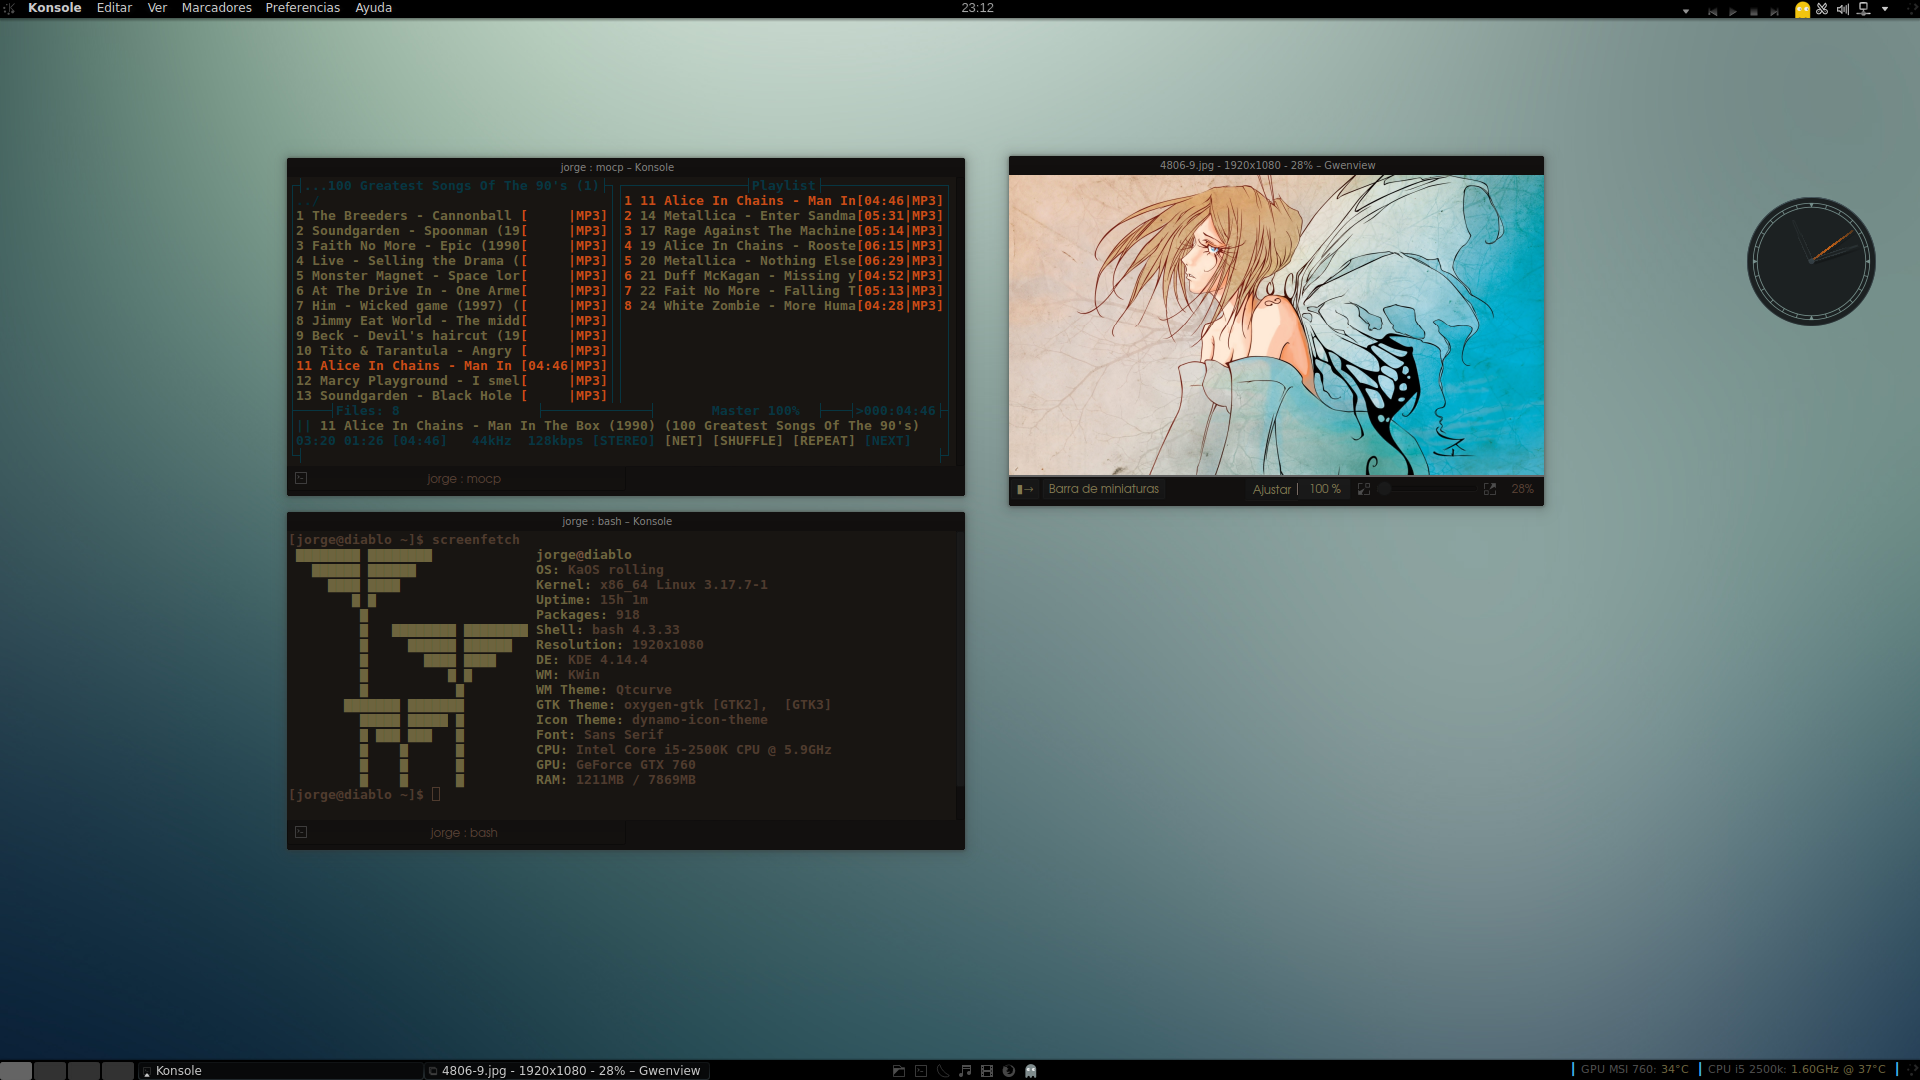Click the [STEREO] indicator in mocp
This screenshot has width=1920, height=1080.
pyautogui.click(x=624, y=441)
